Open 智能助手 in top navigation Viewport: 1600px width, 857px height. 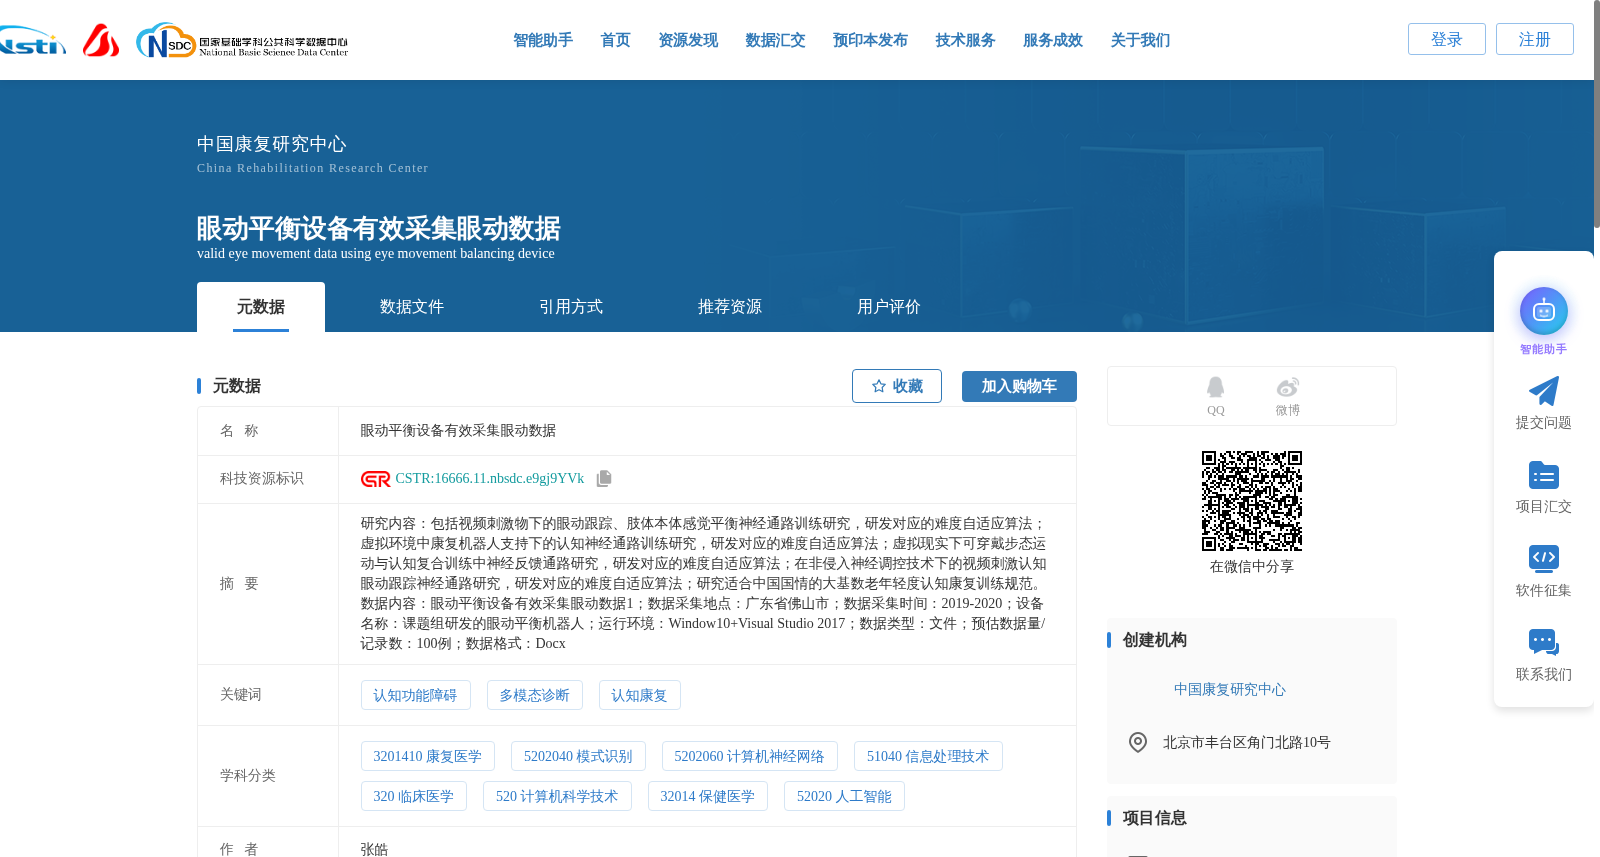tap(543, 40)
